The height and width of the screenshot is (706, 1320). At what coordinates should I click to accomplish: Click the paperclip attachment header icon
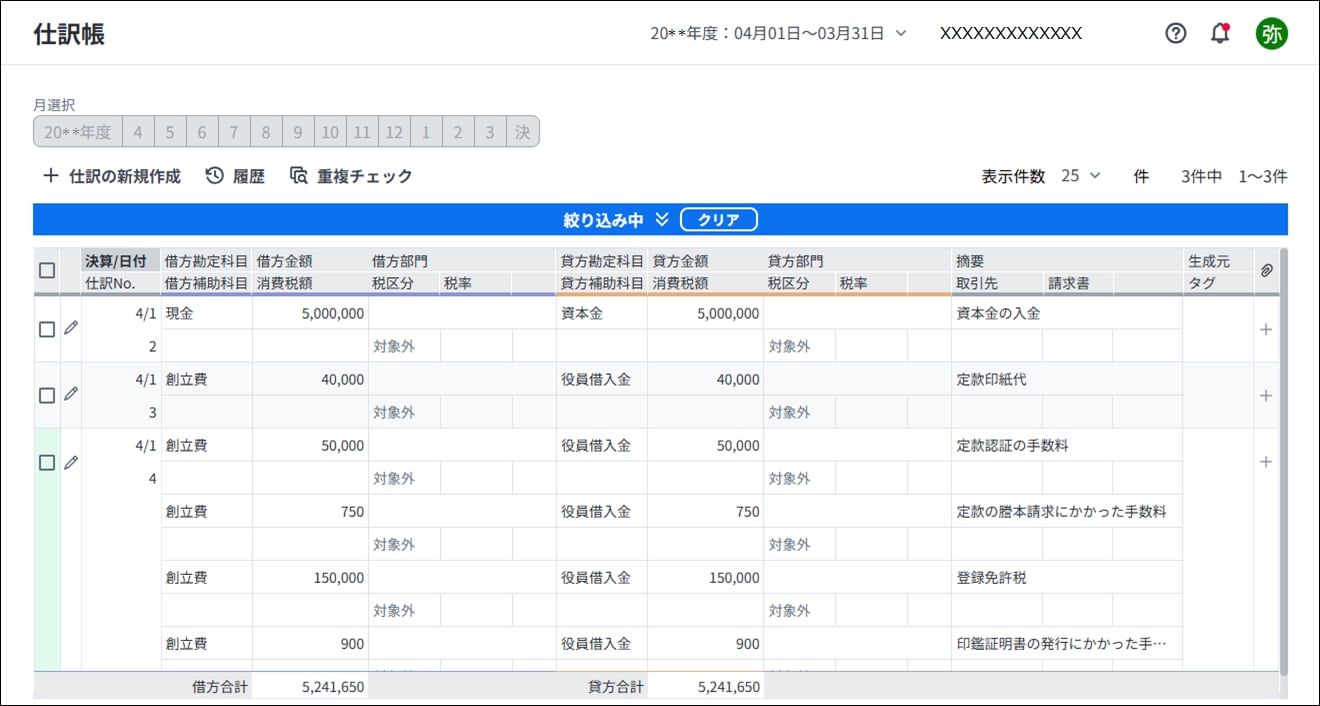pyautogui.click(x=1266, y=271)
